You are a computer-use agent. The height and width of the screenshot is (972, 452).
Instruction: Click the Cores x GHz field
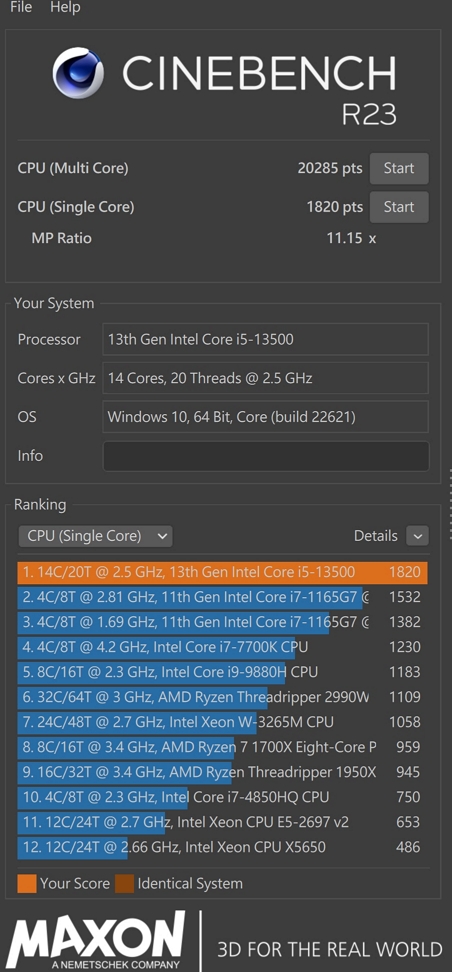tap(265, 378)
